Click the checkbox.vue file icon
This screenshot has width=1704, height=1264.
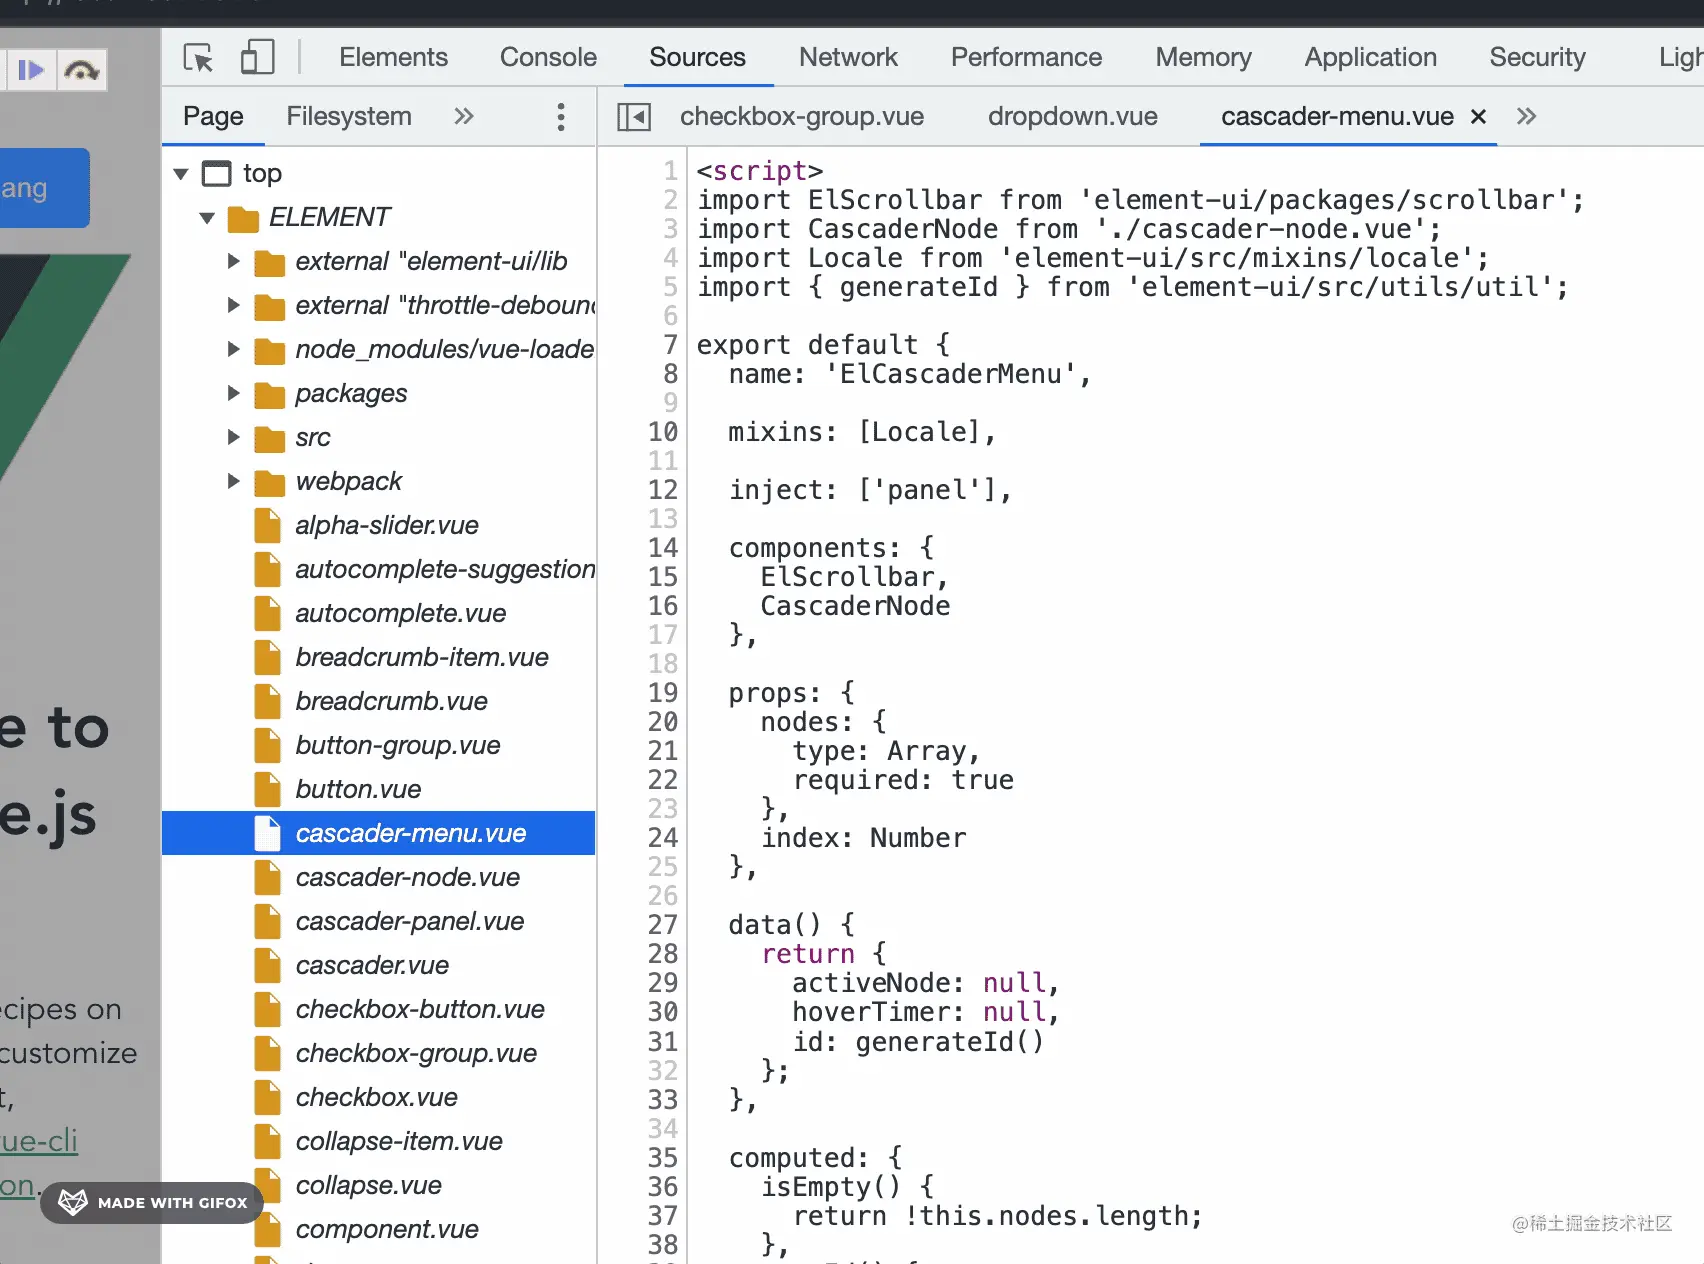pyautogui.click(x=267, y=1097)
